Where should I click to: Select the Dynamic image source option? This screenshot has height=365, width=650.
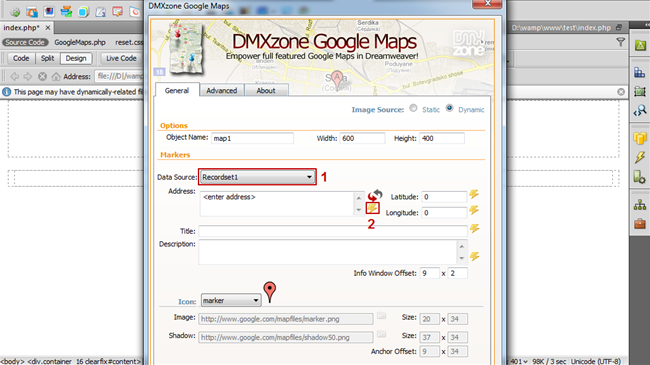(449, 108)
